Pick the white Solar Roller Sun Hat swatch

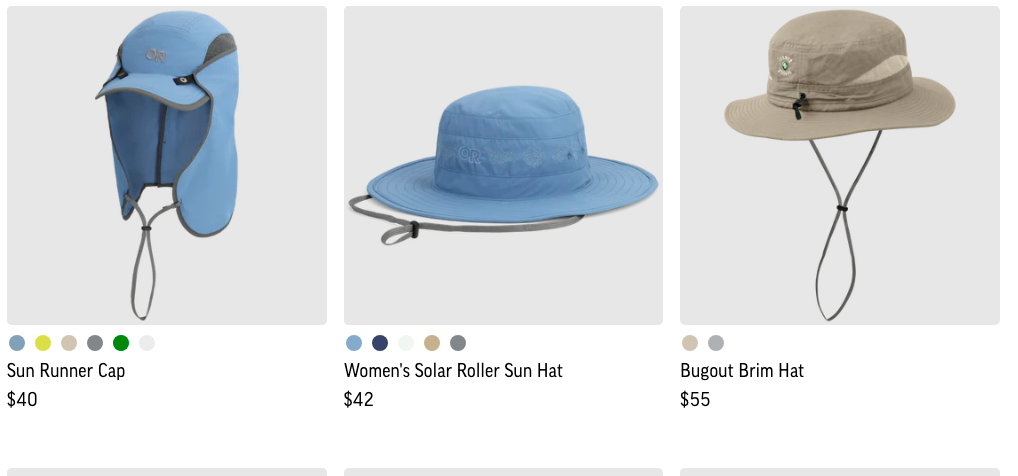click(406, 343)
